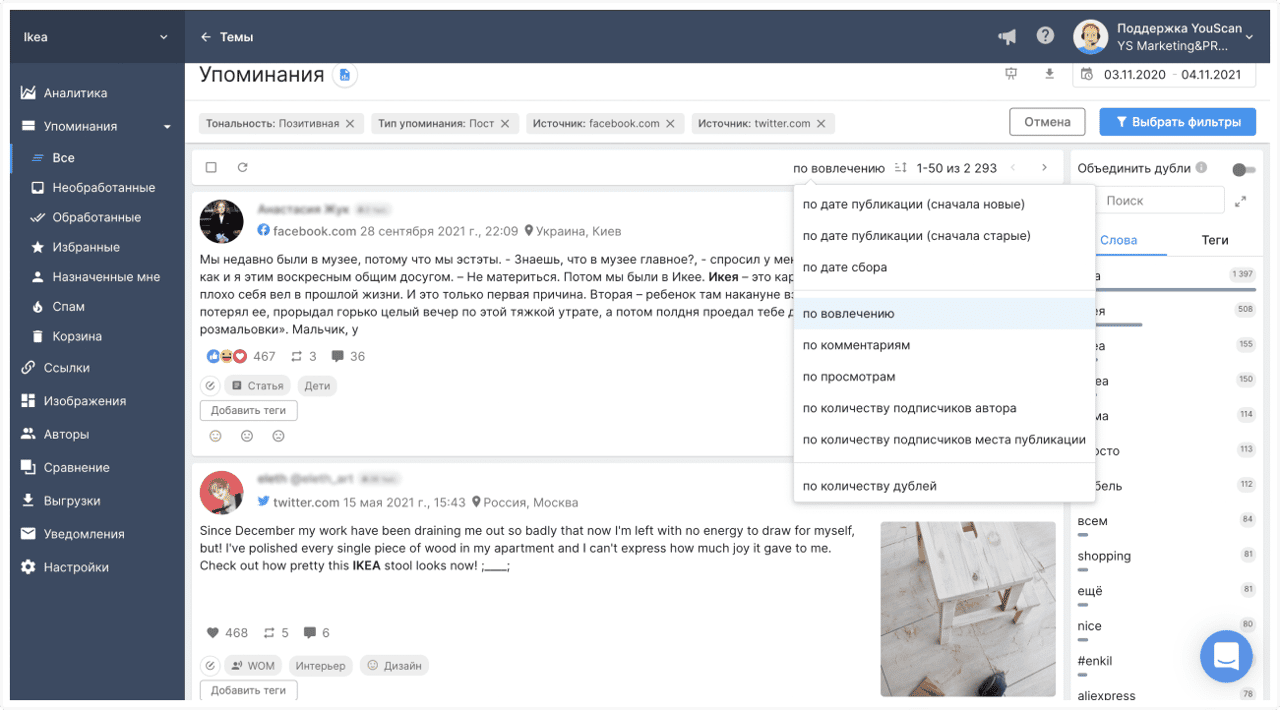
Task: Click the export document icon beside Упоминания
Action: tap(345, 75)
